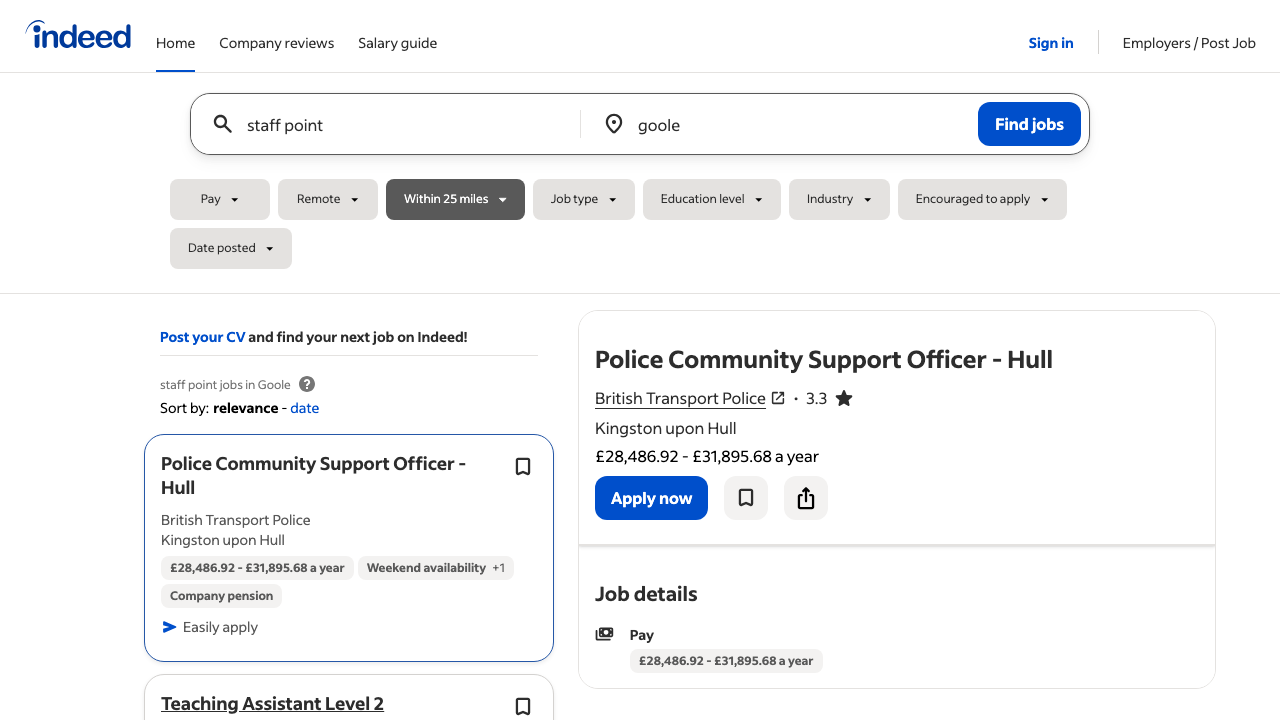
Task: Go to Company reviews tab
Action: pos(276,43)
